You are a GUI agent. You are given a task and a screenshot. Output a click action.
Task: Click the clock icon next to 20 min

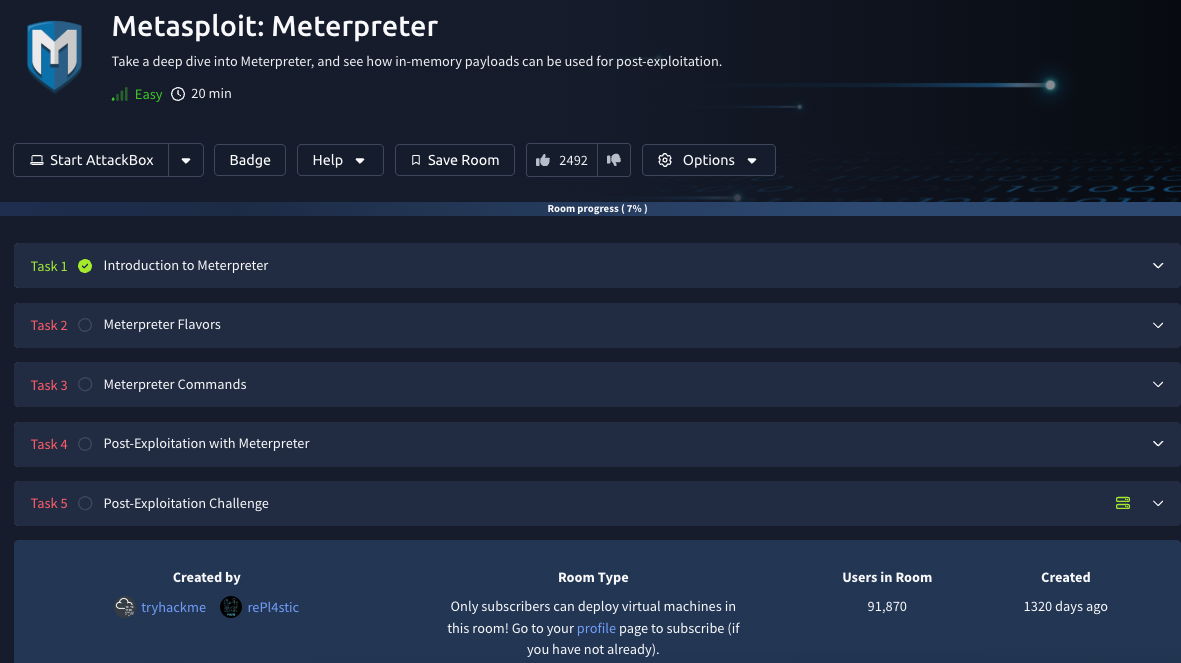(x=176, y=93)
